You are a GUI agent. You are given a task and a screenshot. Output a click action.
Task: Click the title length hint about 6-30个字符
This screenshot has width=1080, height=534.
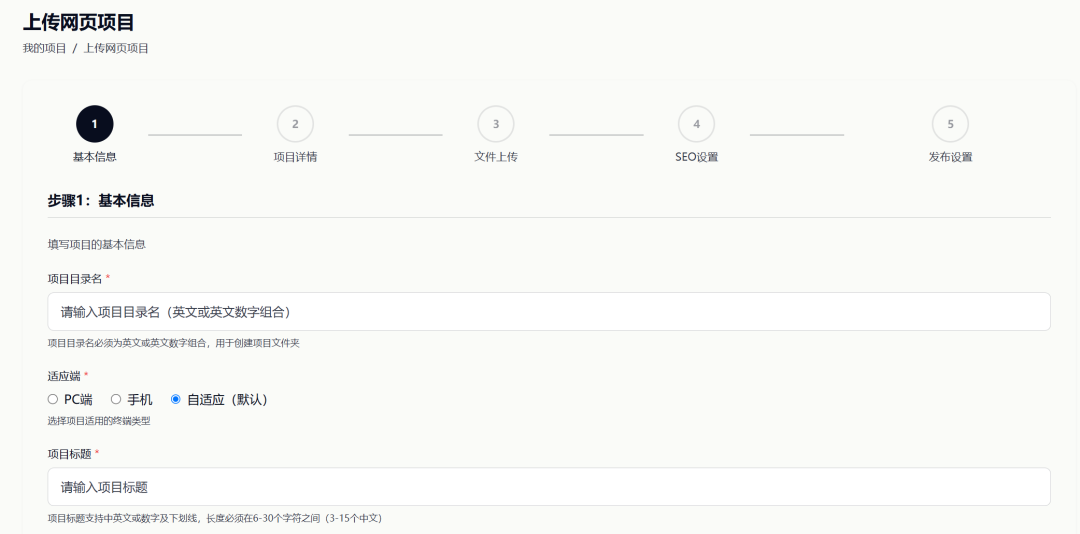(214, 518)
